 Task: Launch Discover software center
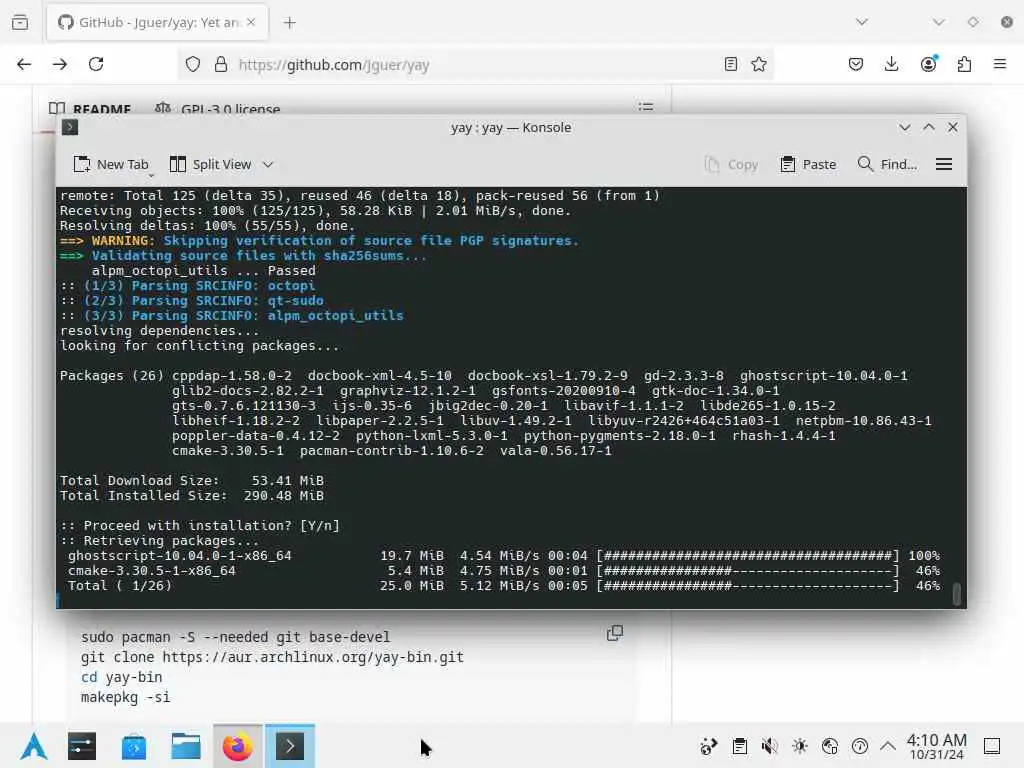pyautogui.click(x=134, y=746)
